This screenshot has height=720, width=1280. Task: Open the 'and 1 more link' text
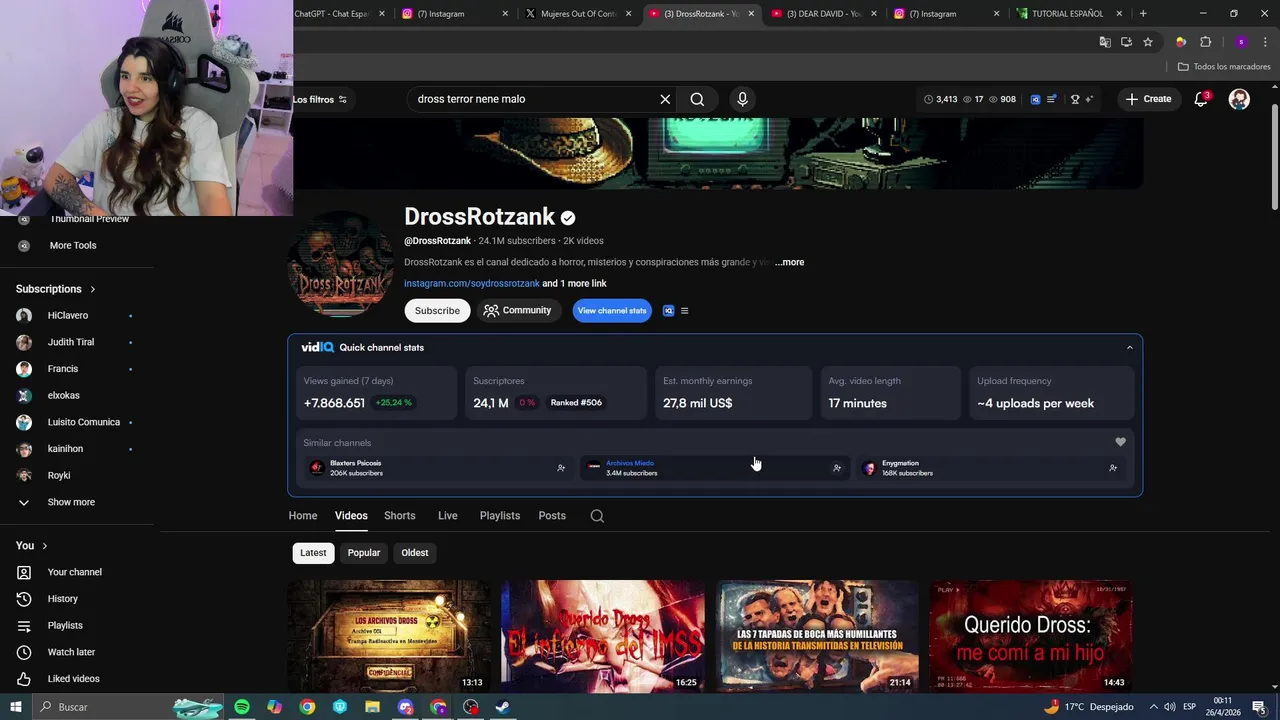574,283
